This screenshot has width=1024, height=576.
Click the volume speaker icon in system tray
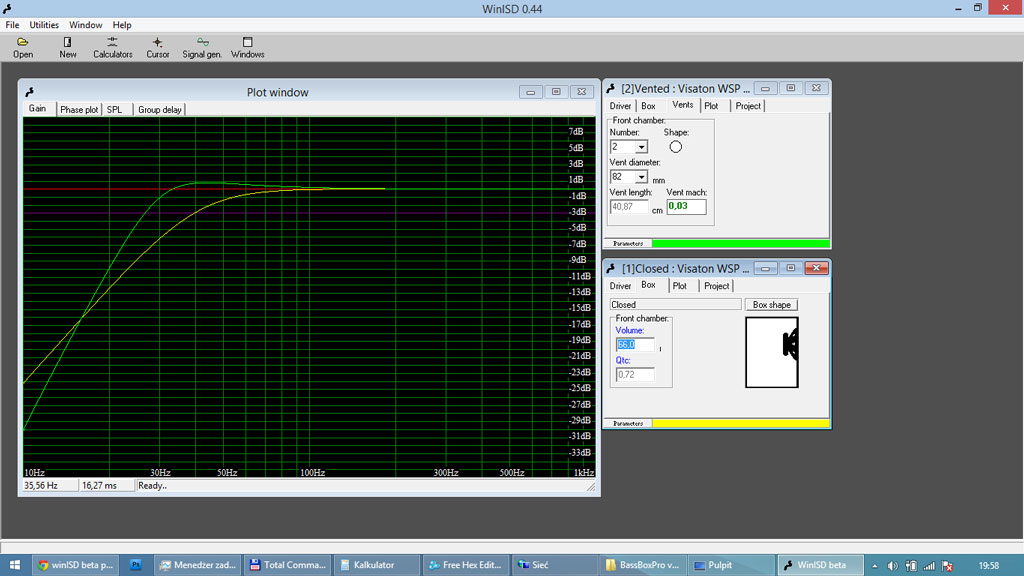(891, 566)
